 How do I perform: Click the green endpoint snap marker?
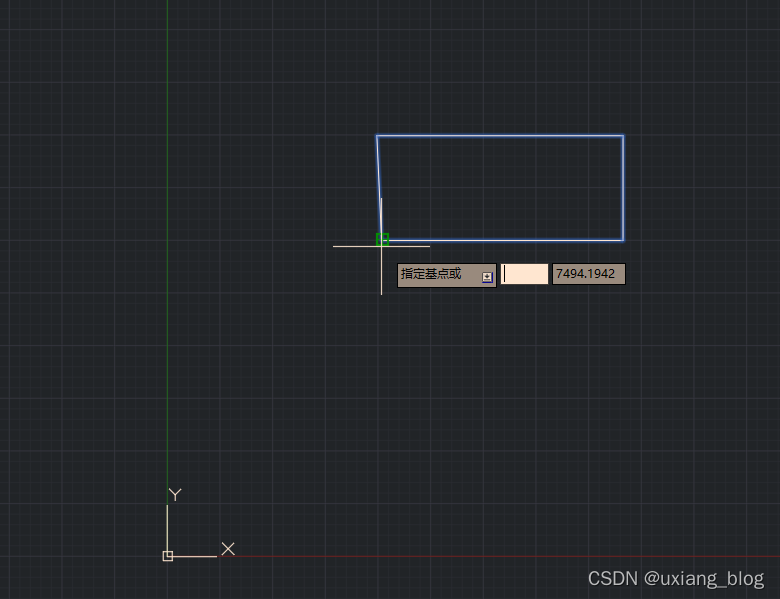(382, 239)
